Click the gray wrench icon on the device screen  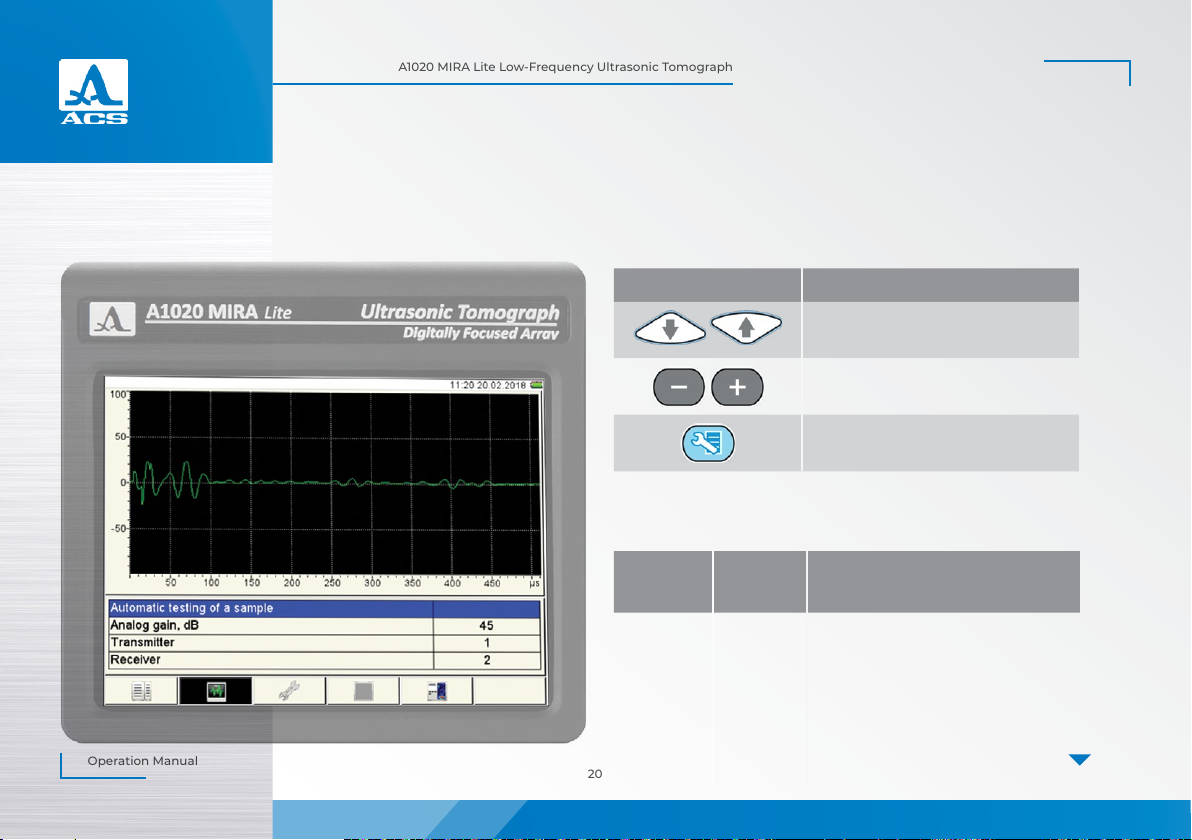pyautogui.click(x=289, y=691)
